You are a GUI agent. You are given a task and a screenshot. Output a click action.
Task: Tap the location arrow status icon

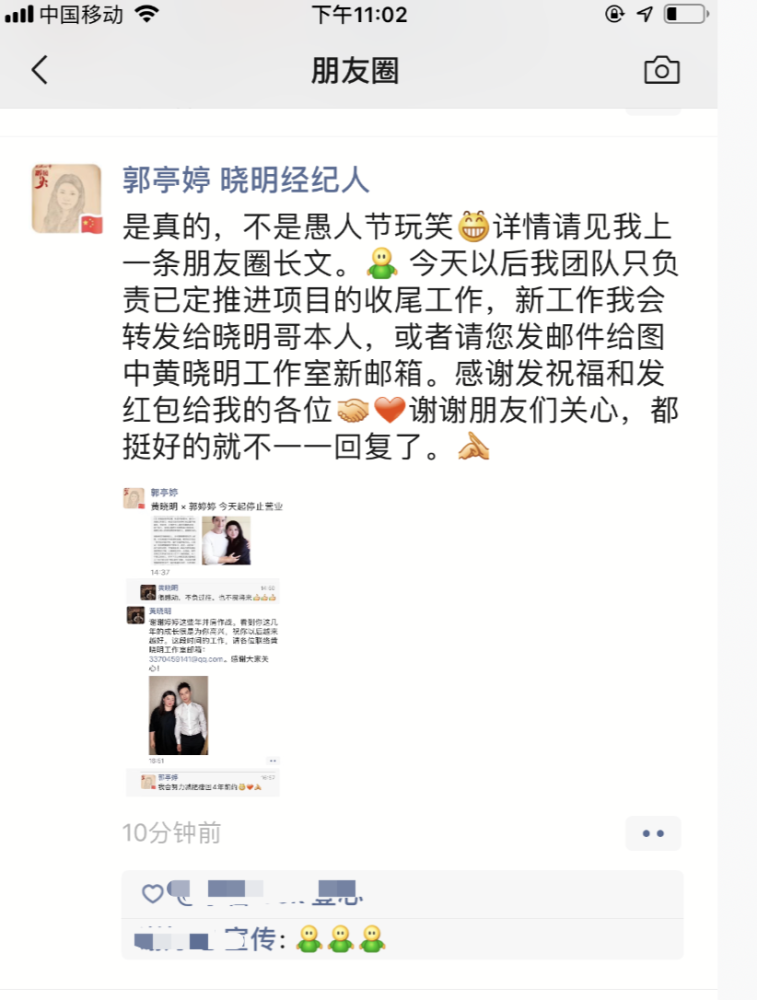click(x=645, y=14)
